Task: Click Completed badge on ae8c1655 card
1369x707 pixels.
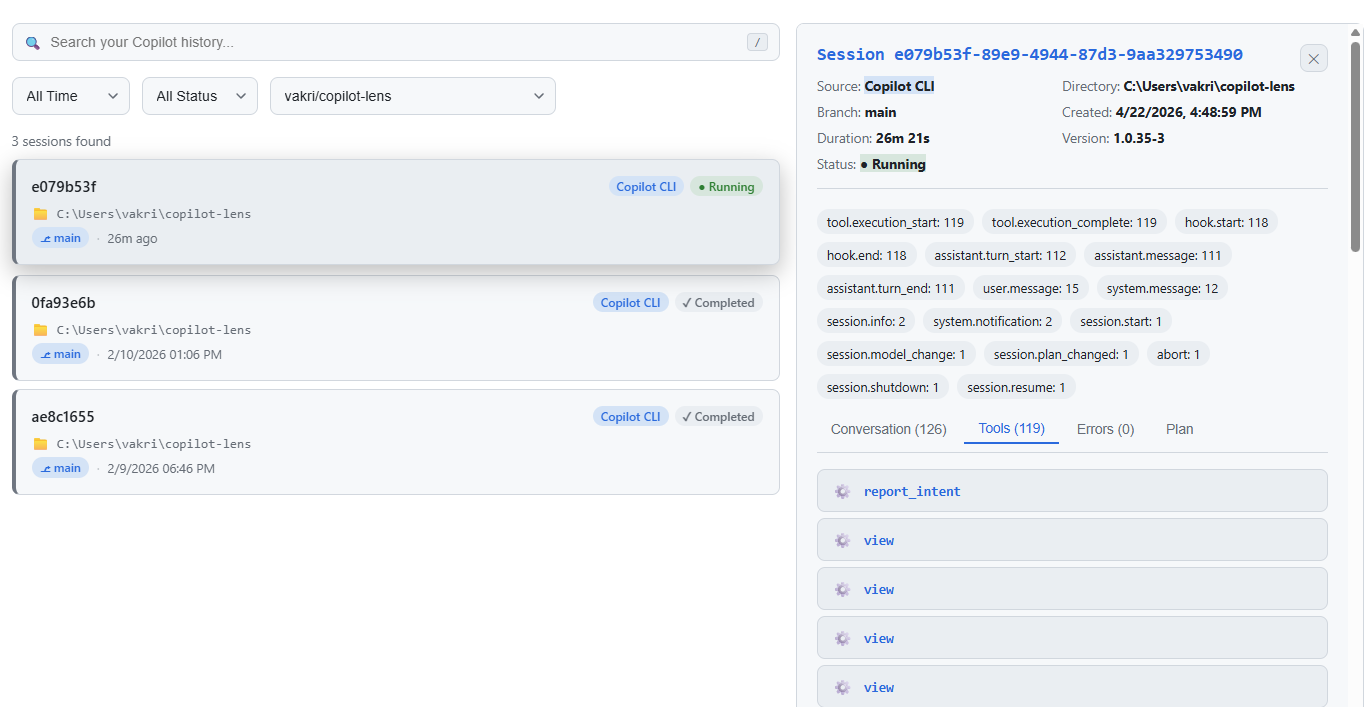Action: 718,417
